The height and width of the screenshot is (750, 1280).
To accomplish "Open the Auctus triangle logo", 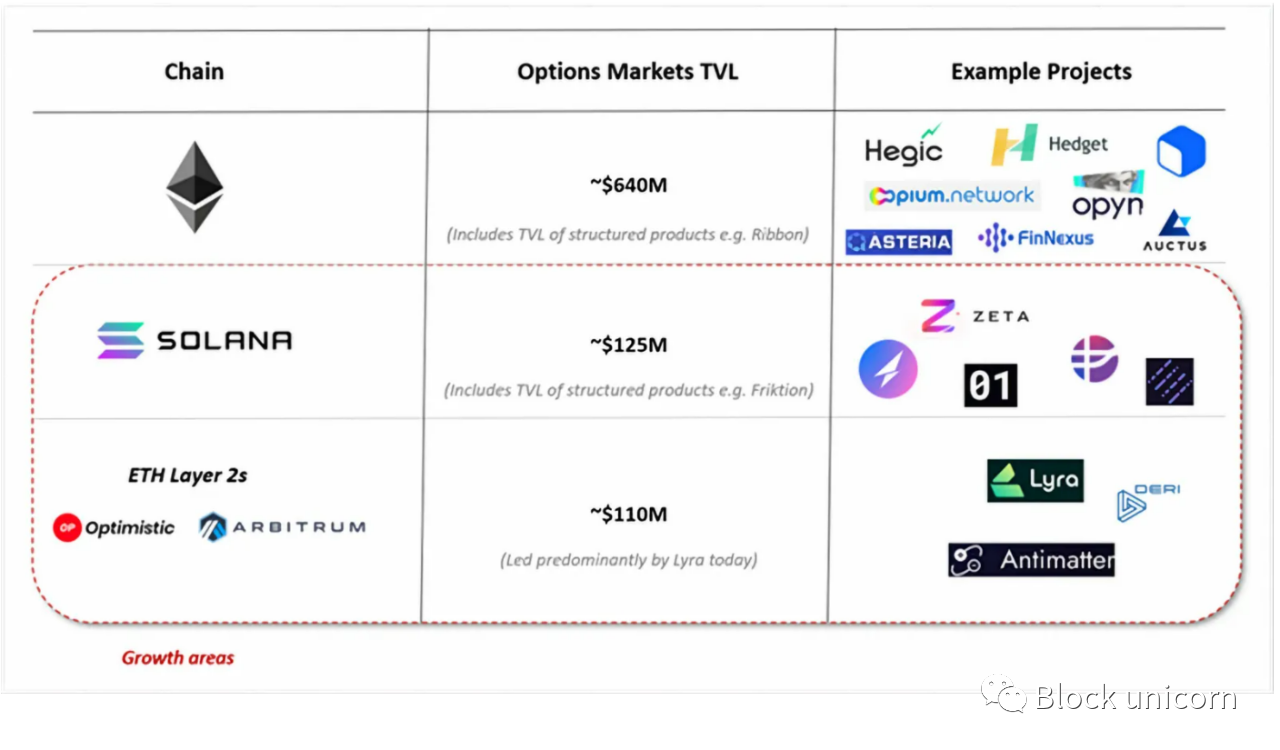I will point(1175,231).
